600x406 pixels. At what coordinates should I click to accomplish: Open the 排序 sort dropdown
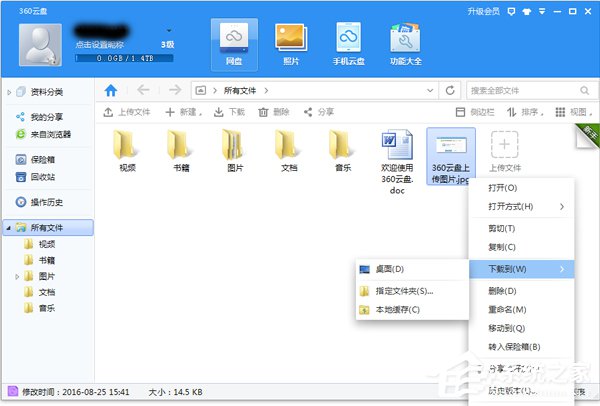[x=525, y=112]
